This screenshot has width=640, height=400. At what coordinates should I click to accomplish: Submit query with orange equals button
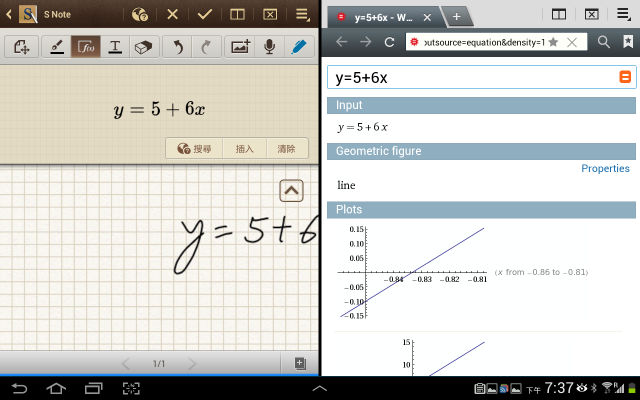click(x=625, y=77)
